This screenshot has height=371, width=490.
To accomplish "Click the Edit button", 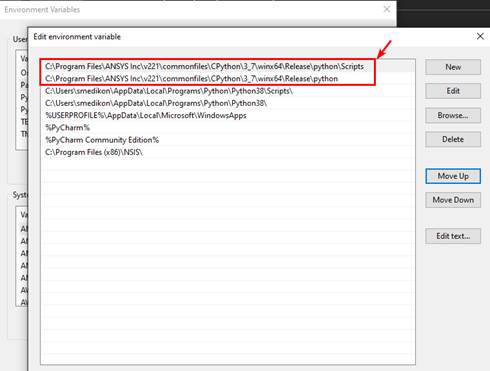I will pos(453,91).
